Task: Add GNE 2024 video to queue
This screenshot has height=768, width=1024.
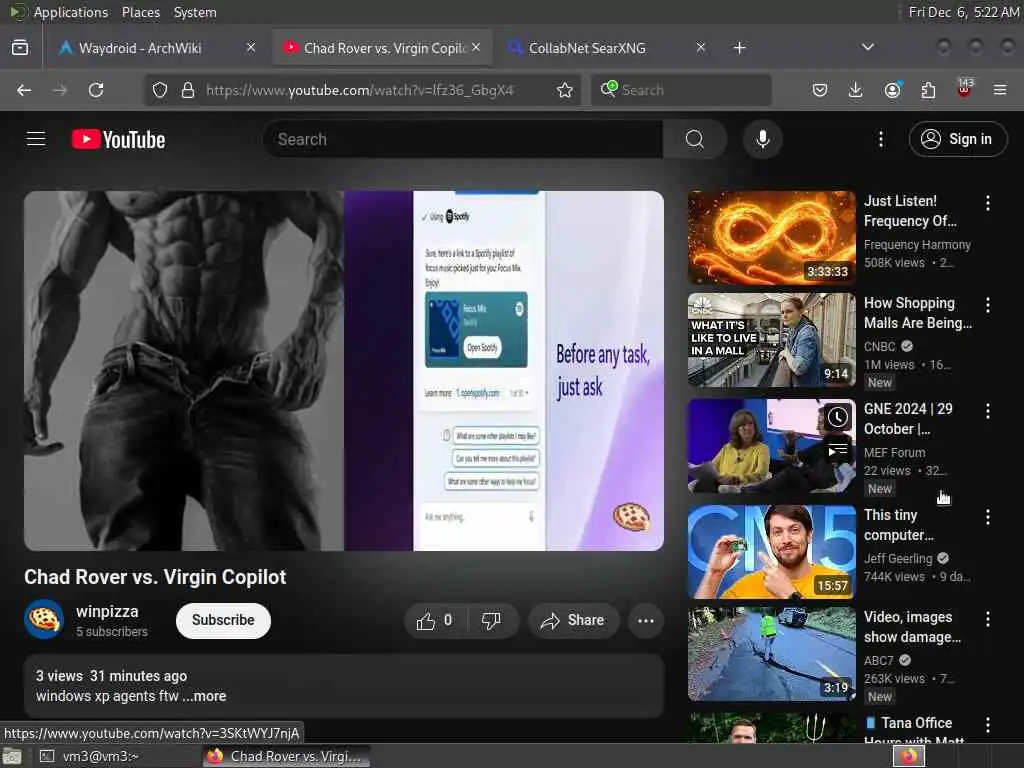Action: pos(838,450)
